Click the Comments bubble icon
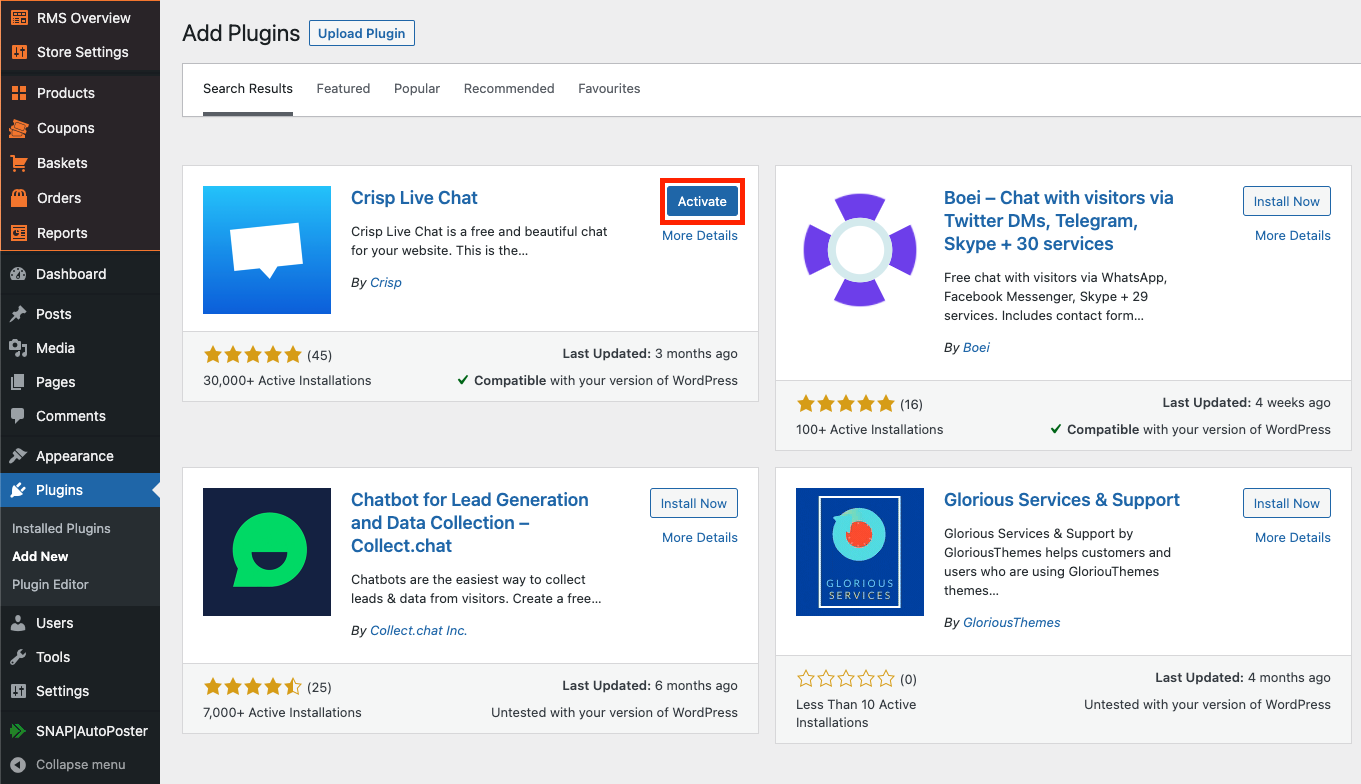1361x784 pixels. tap(18, 416)
